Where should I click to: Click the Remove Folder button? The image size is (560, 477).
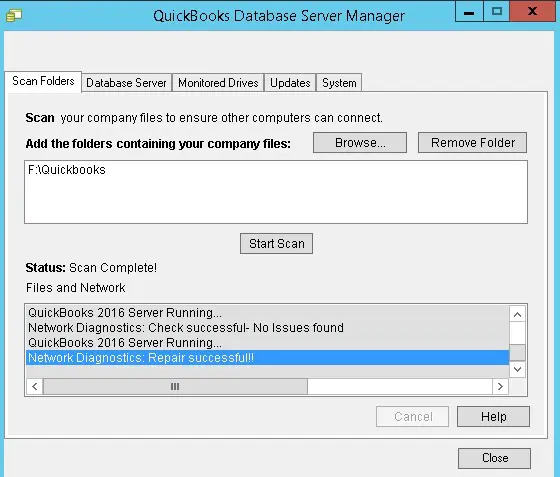472,143
